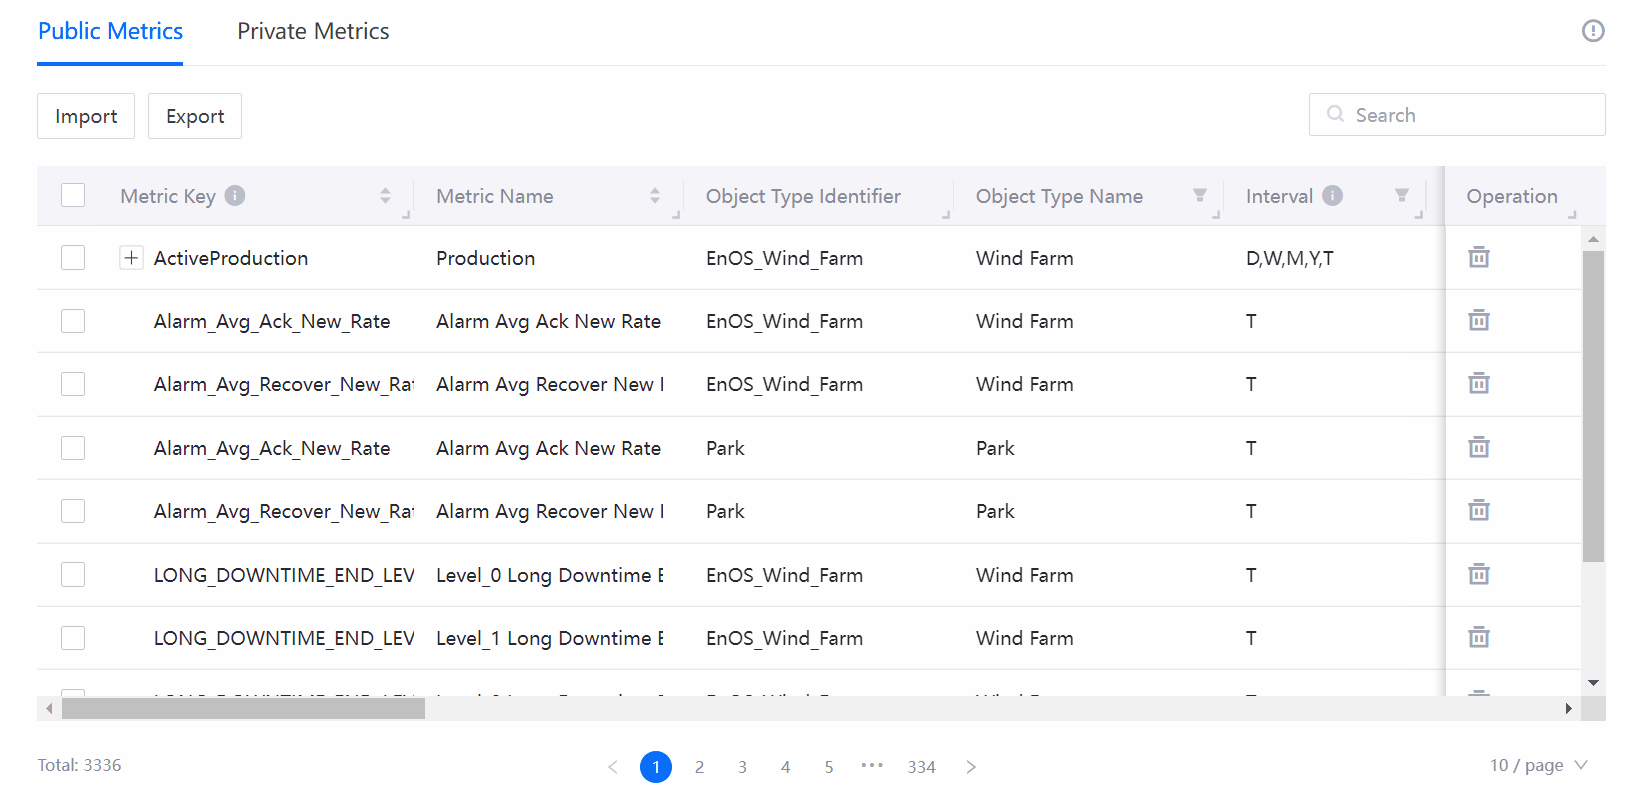Jump to page 334 in pagination
1634x789 pixels.
tap(921, 767)
